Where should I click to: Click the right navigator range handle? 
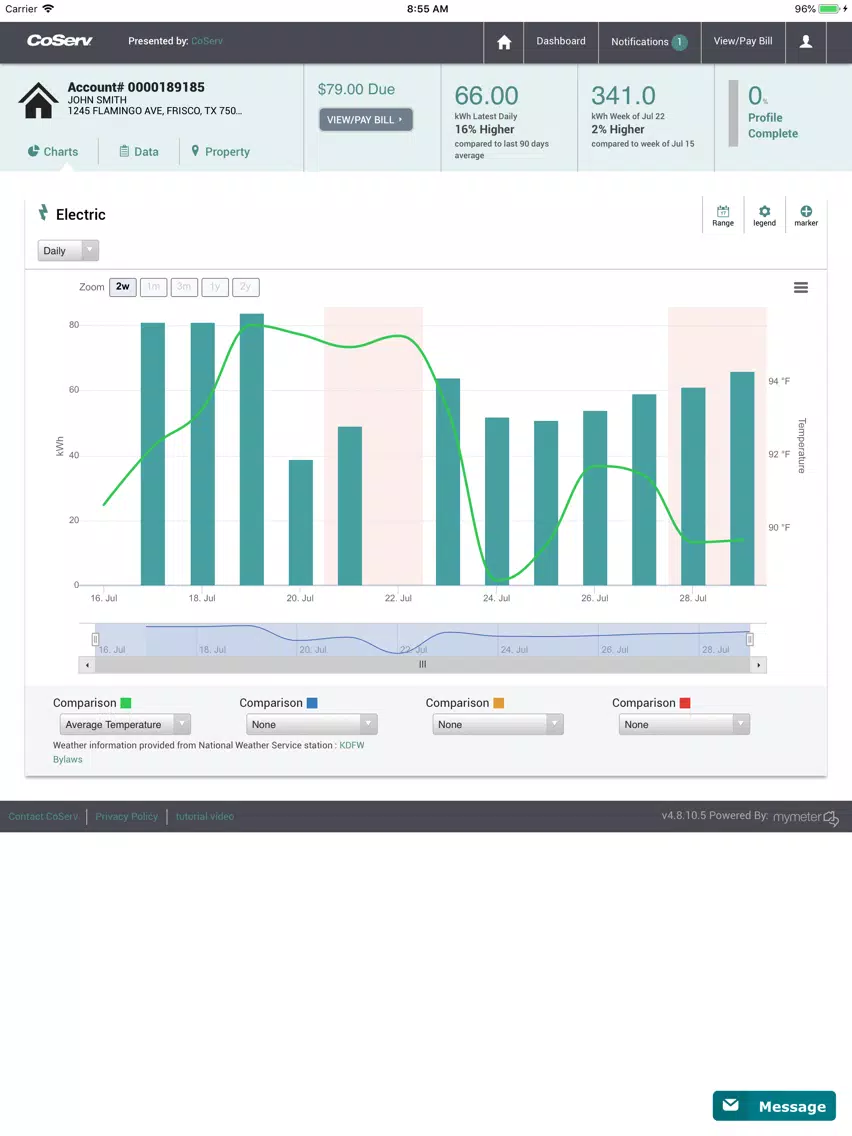pyautogui.click(x=750, y=639)
